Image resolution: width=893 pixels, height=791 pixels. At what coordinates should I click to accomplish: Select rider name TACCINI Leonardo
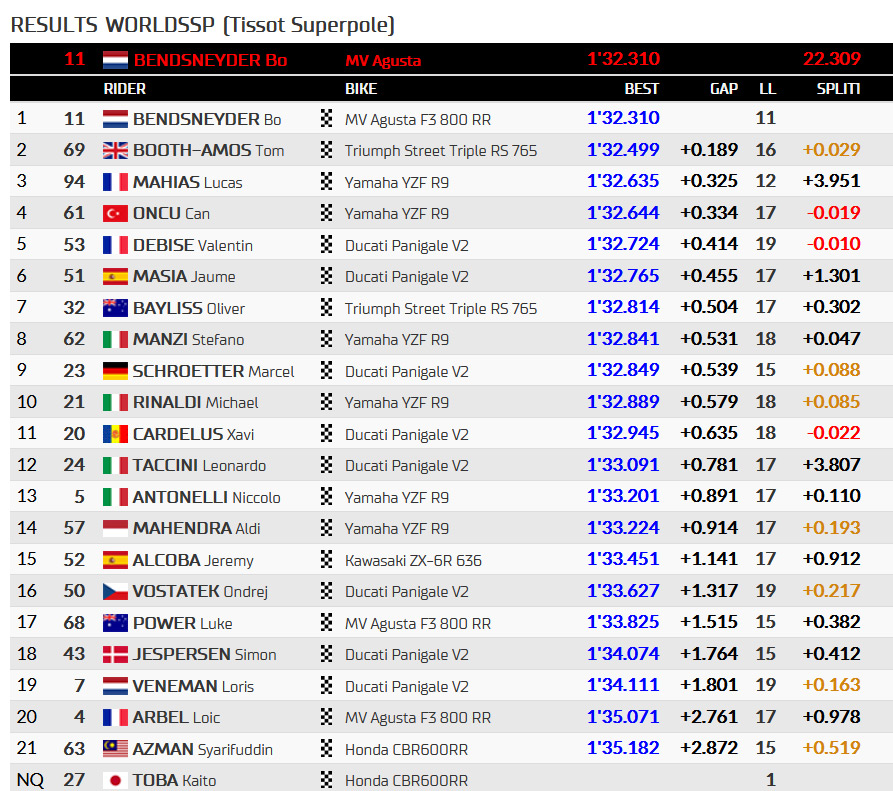199,465
